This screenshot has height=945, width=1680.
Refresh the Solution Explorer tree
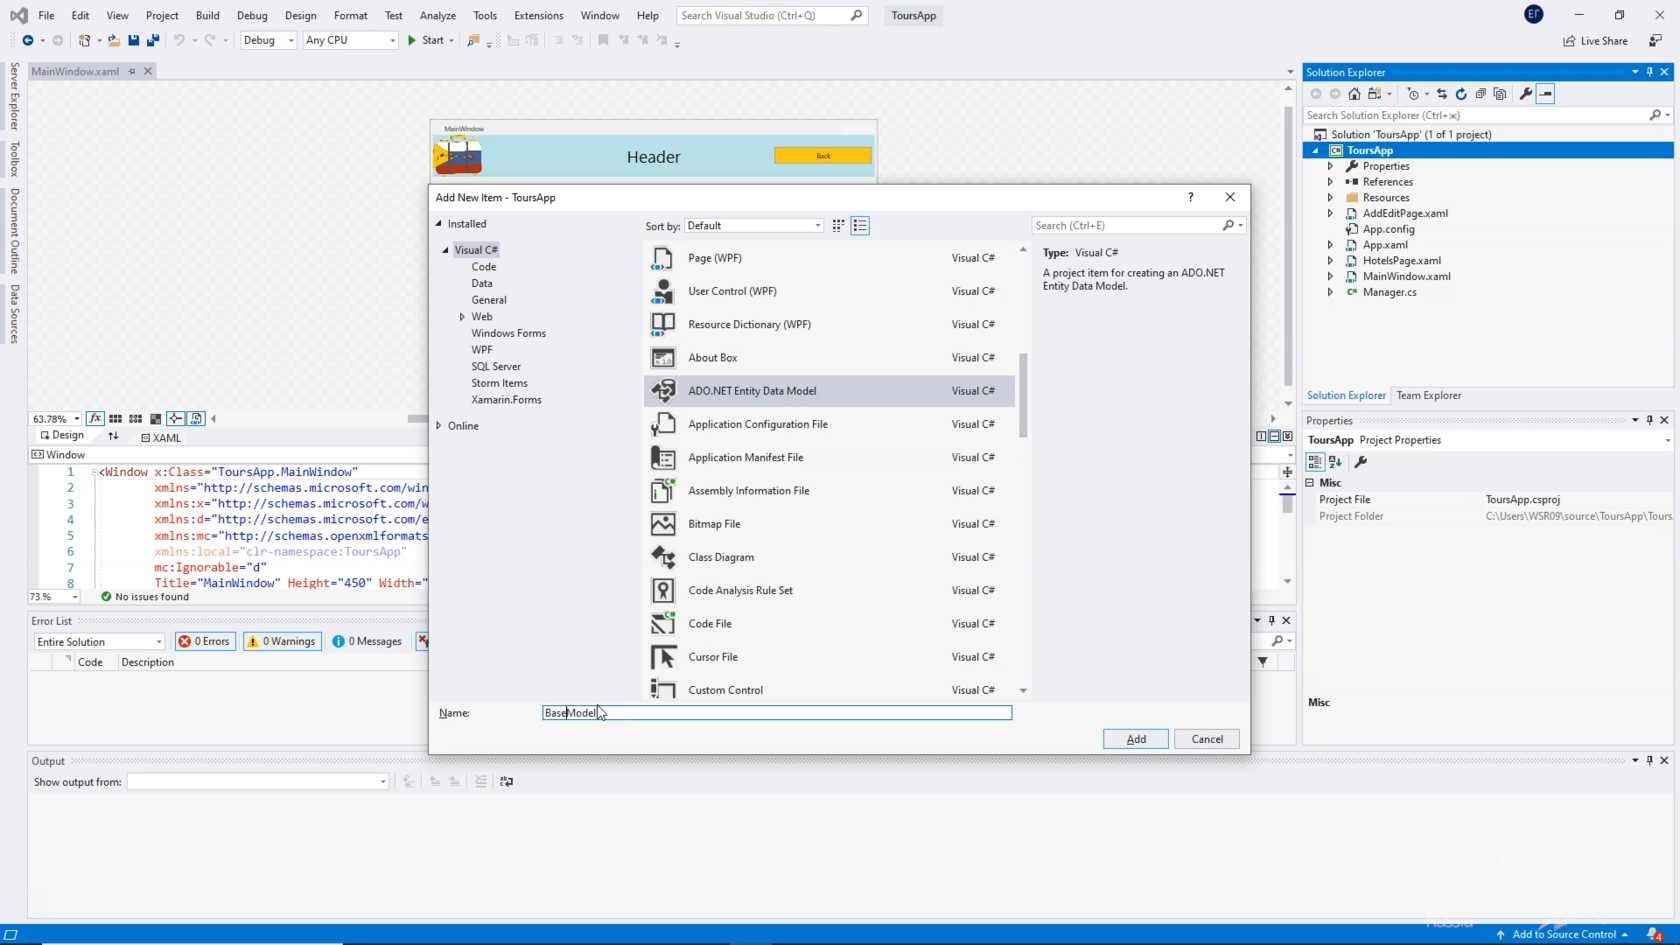1461,94
